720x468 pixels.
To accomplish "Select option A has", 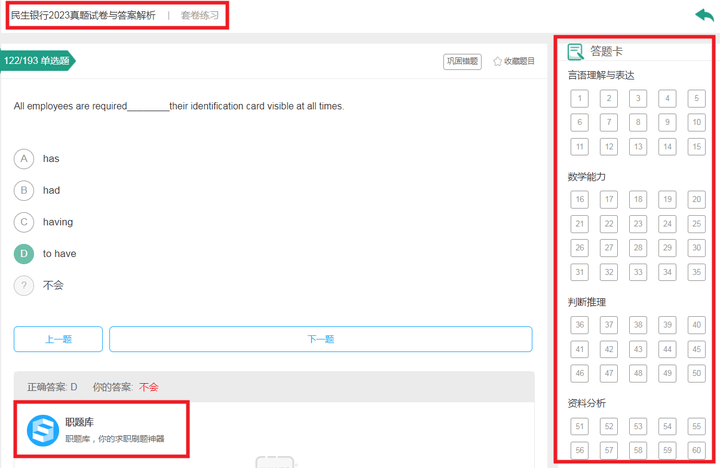I will (x=24, y=159).
